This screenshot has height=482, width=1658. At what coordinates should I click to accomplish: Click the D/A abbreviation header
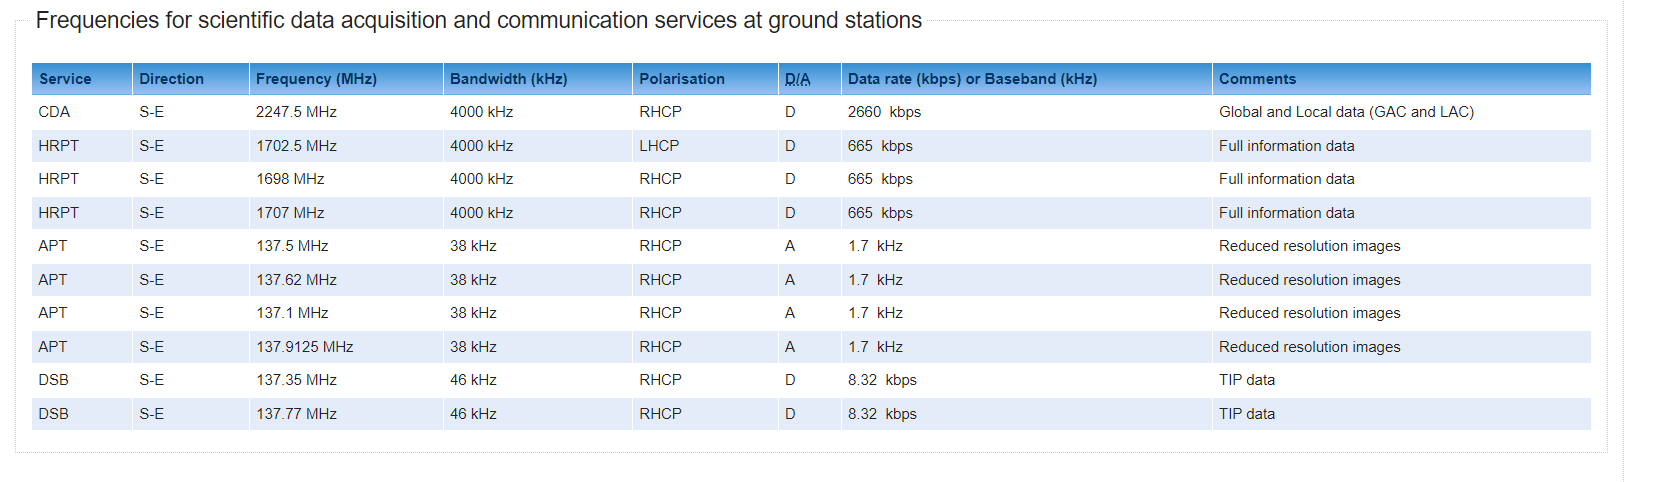[798, 79]
